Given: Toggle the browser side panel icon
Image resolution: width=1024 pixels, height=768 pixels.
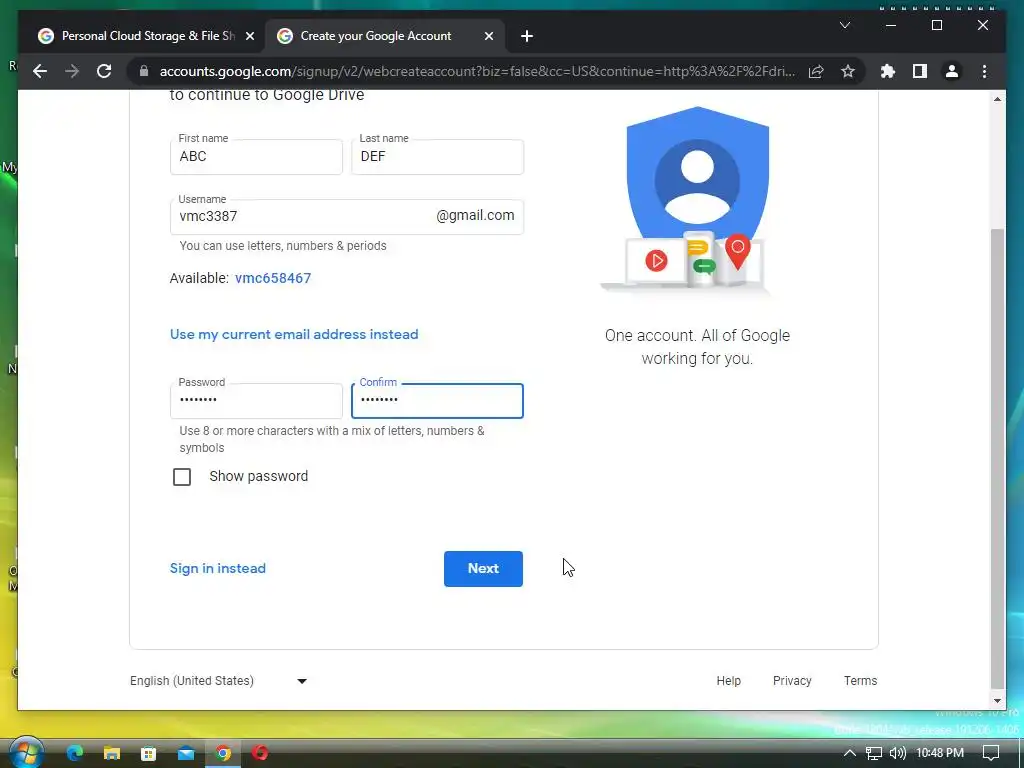Looking at the screenshot, I should click(920, 71).
